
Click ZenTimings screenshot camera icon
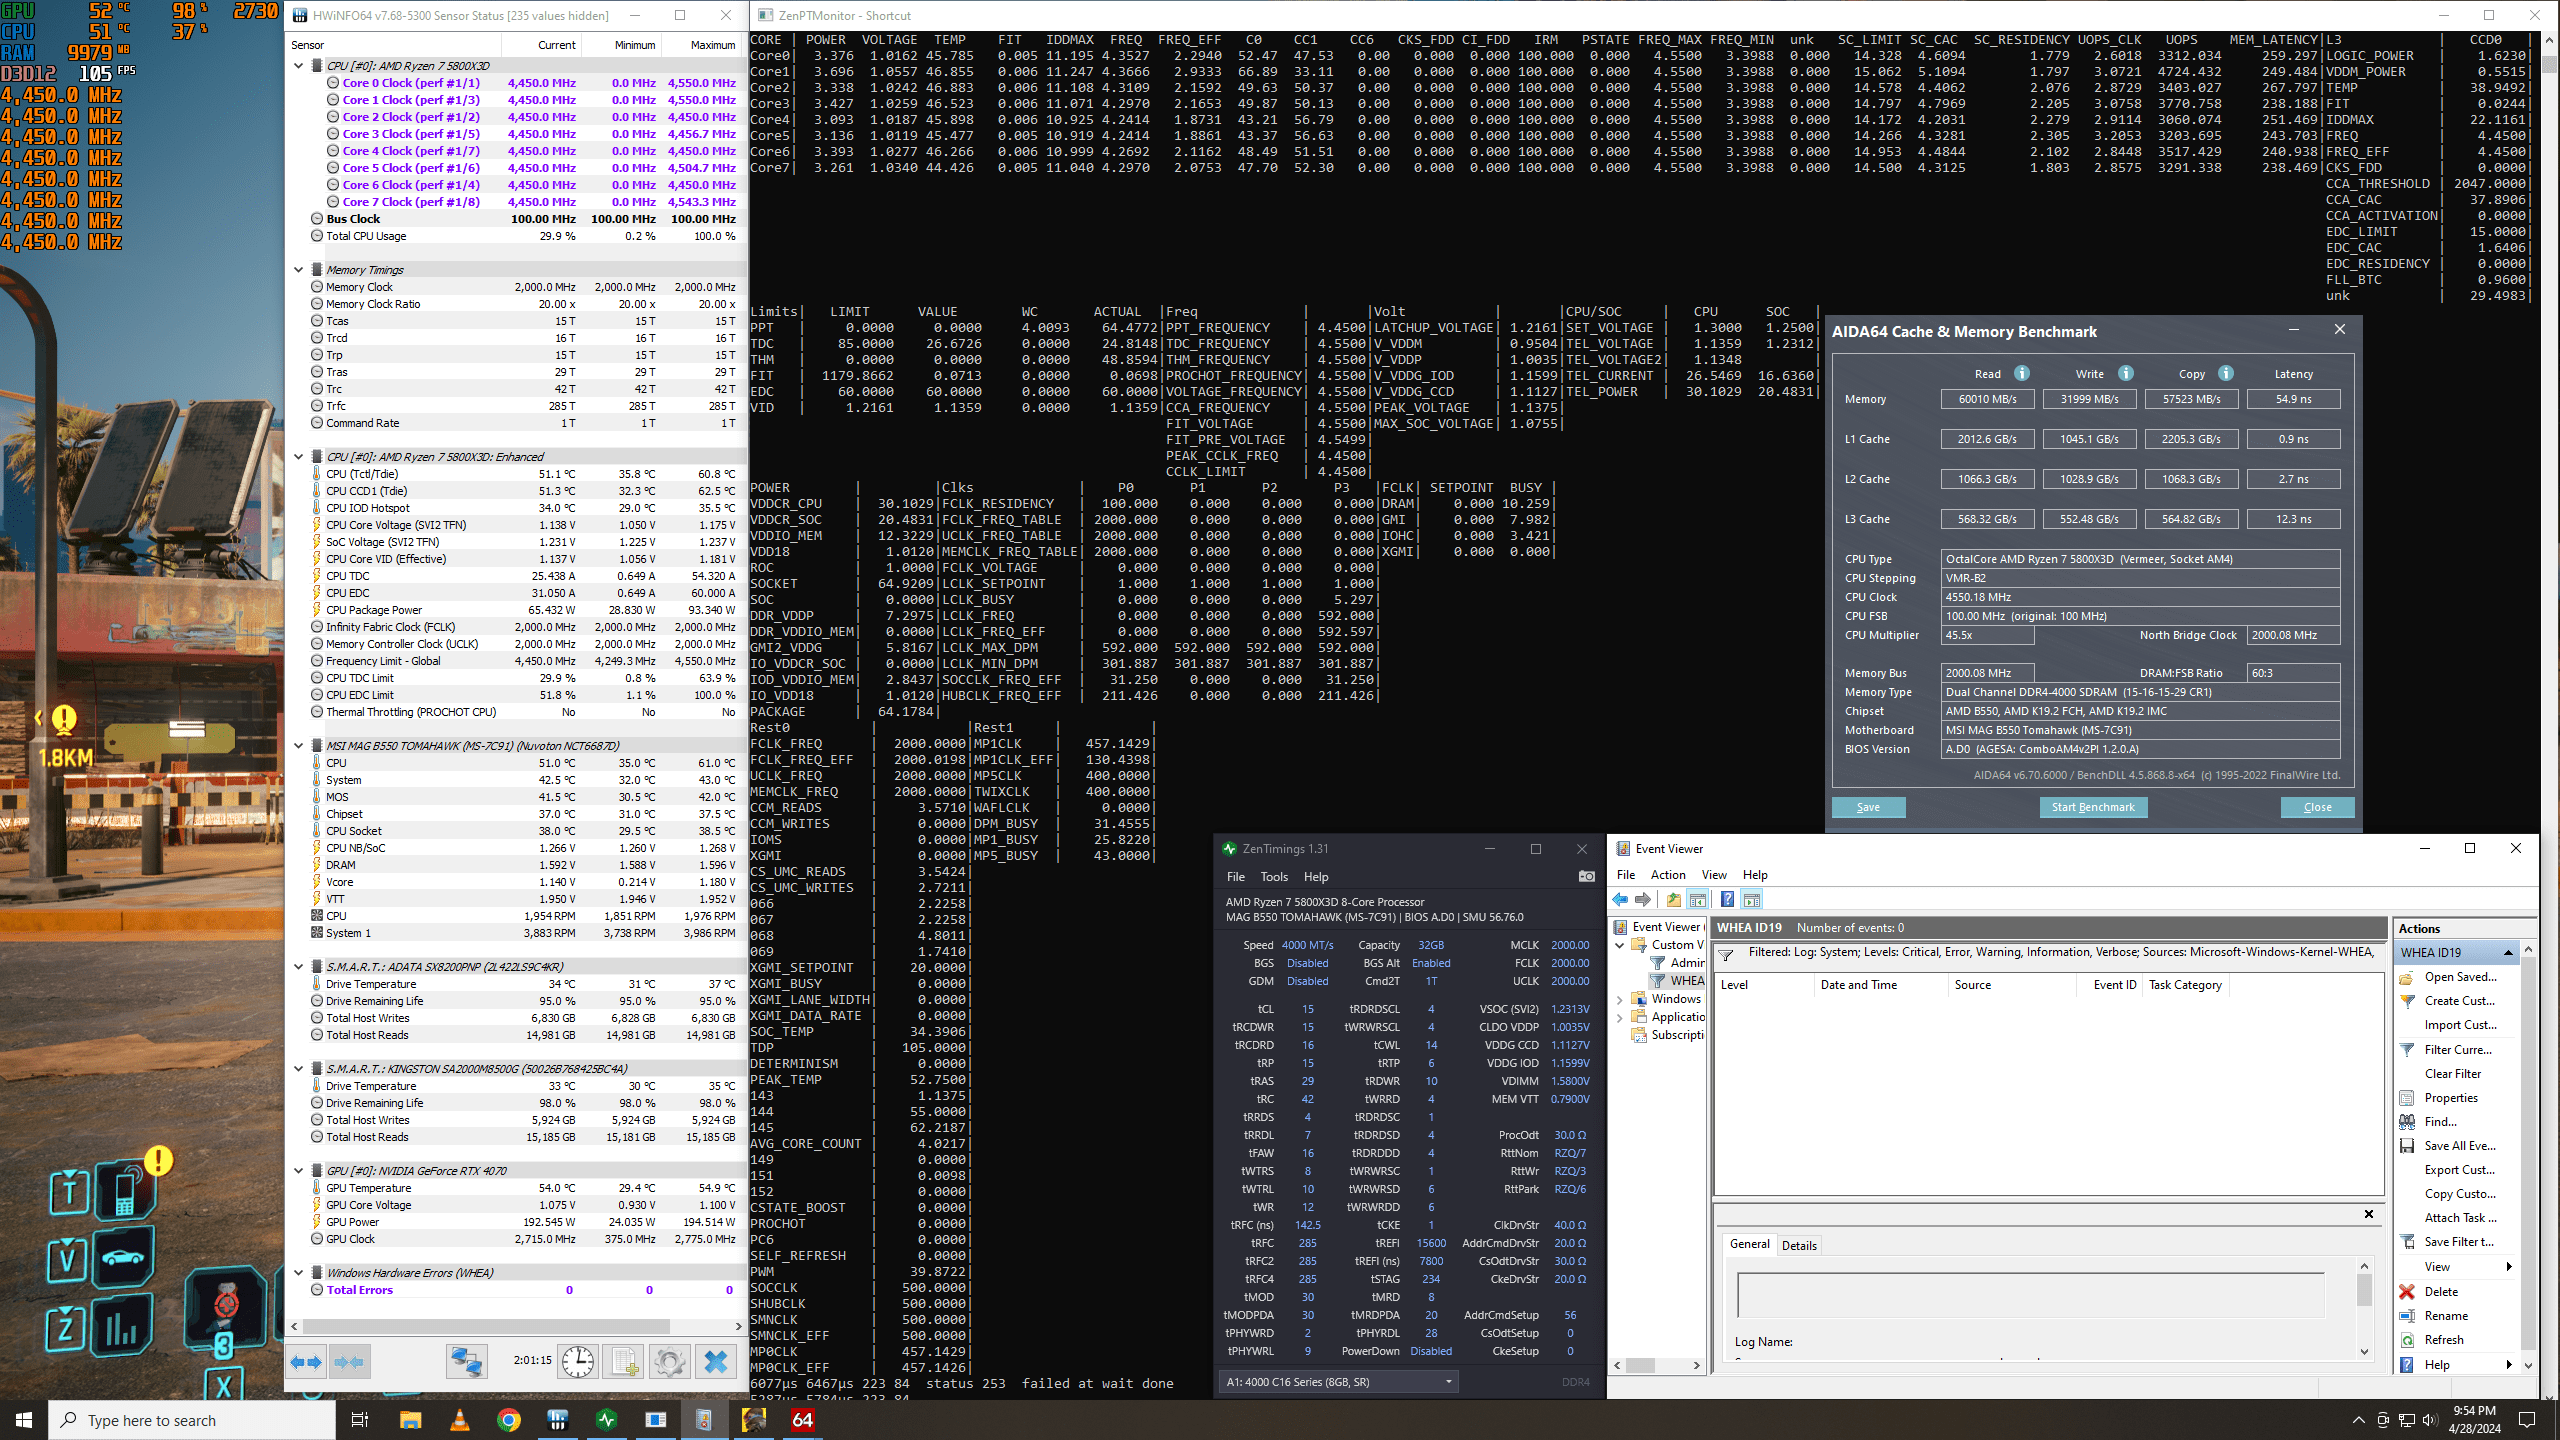[x=1586, y=877]
